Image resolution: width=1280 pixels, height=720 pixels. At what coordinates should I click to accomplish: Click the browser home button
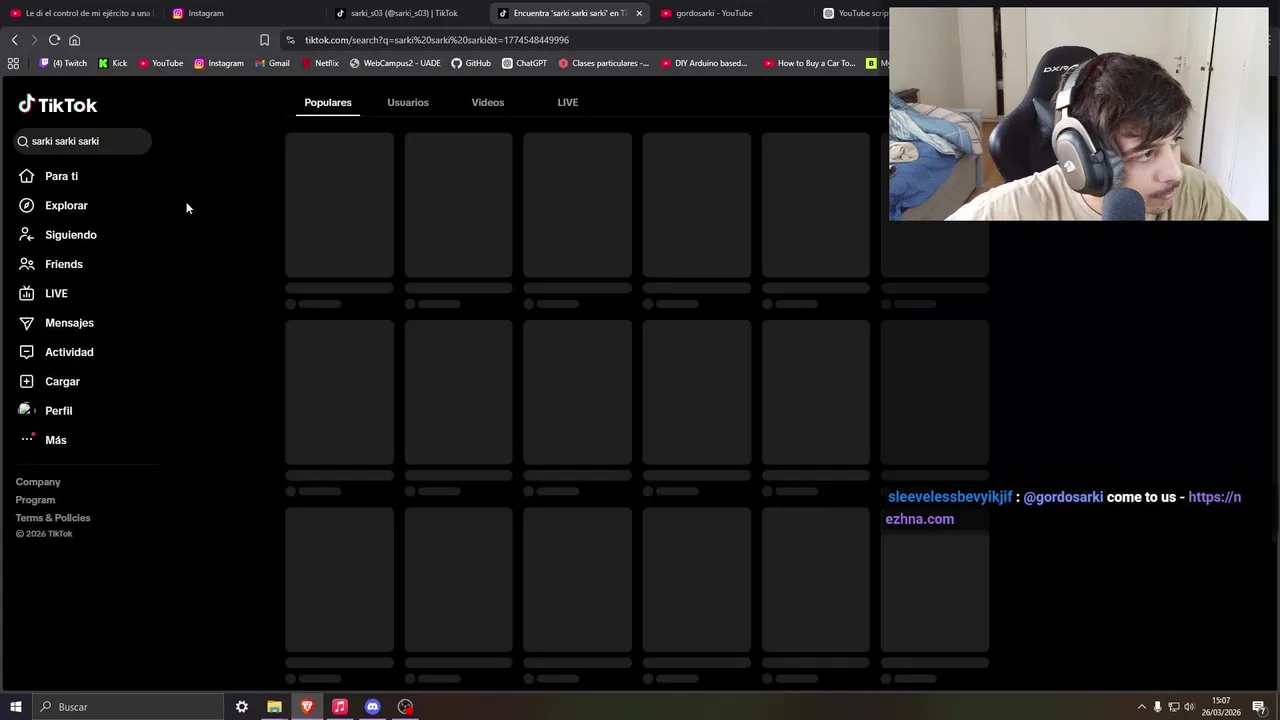pyautogui.click(x=74, y=40)
